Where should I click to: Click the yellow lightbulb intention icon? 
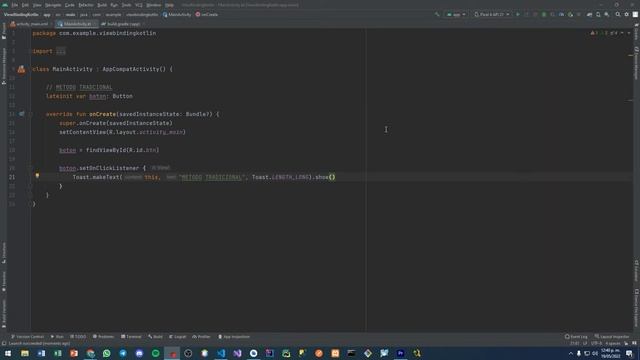(37, 176)
